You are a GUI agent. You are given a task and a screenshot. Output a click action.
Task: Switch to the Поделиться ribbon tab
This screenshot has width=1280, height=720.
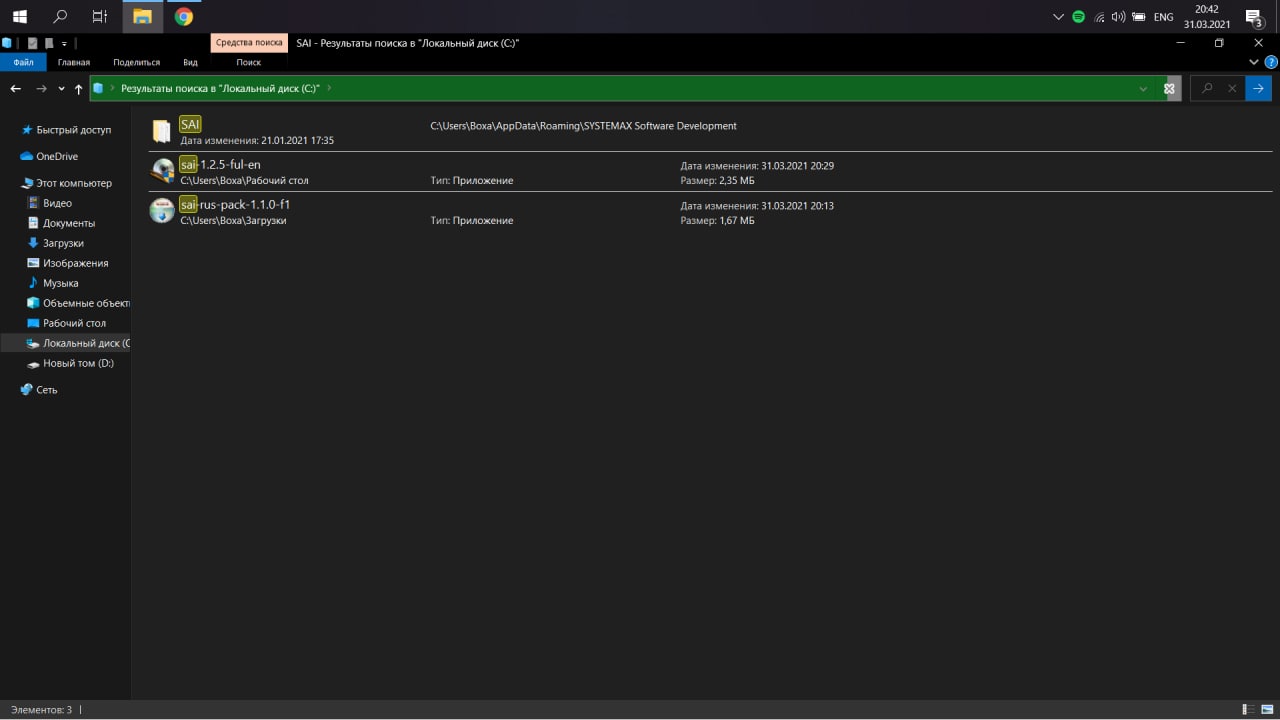[x=136, y=62]
